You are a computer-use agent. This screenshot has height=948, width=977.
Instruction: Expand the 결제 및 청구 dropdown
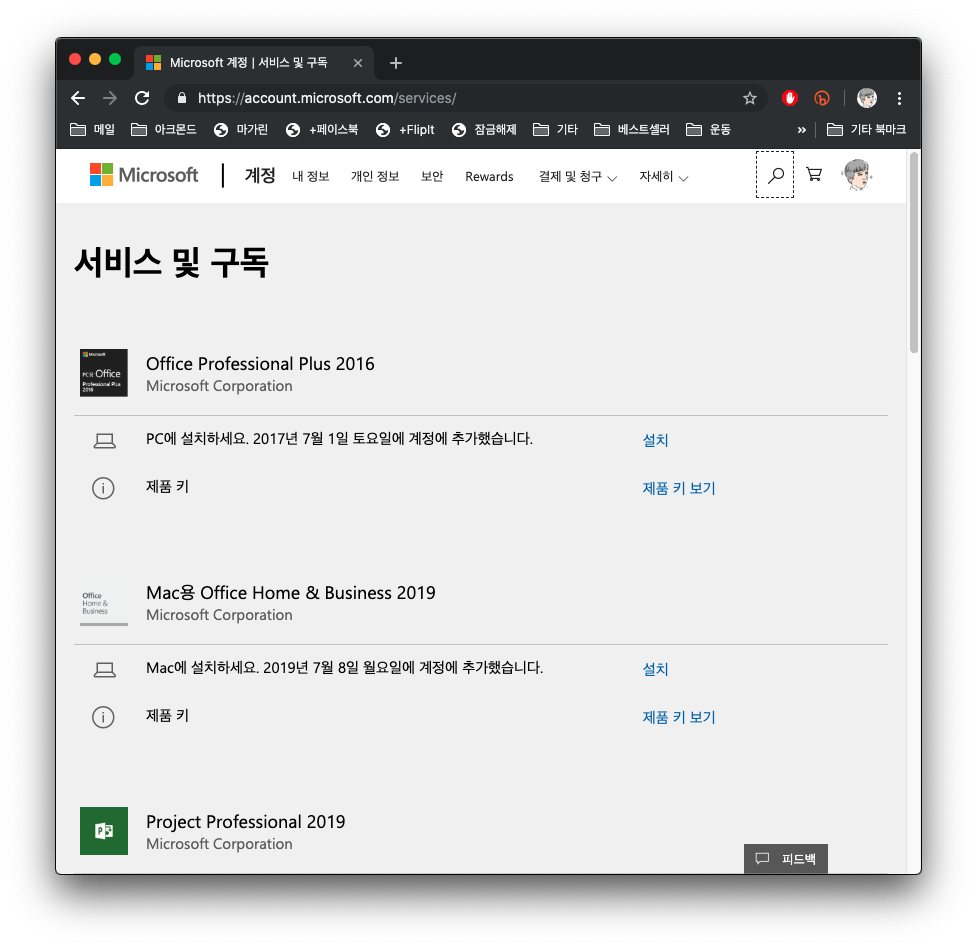click(x=577, y=177)
